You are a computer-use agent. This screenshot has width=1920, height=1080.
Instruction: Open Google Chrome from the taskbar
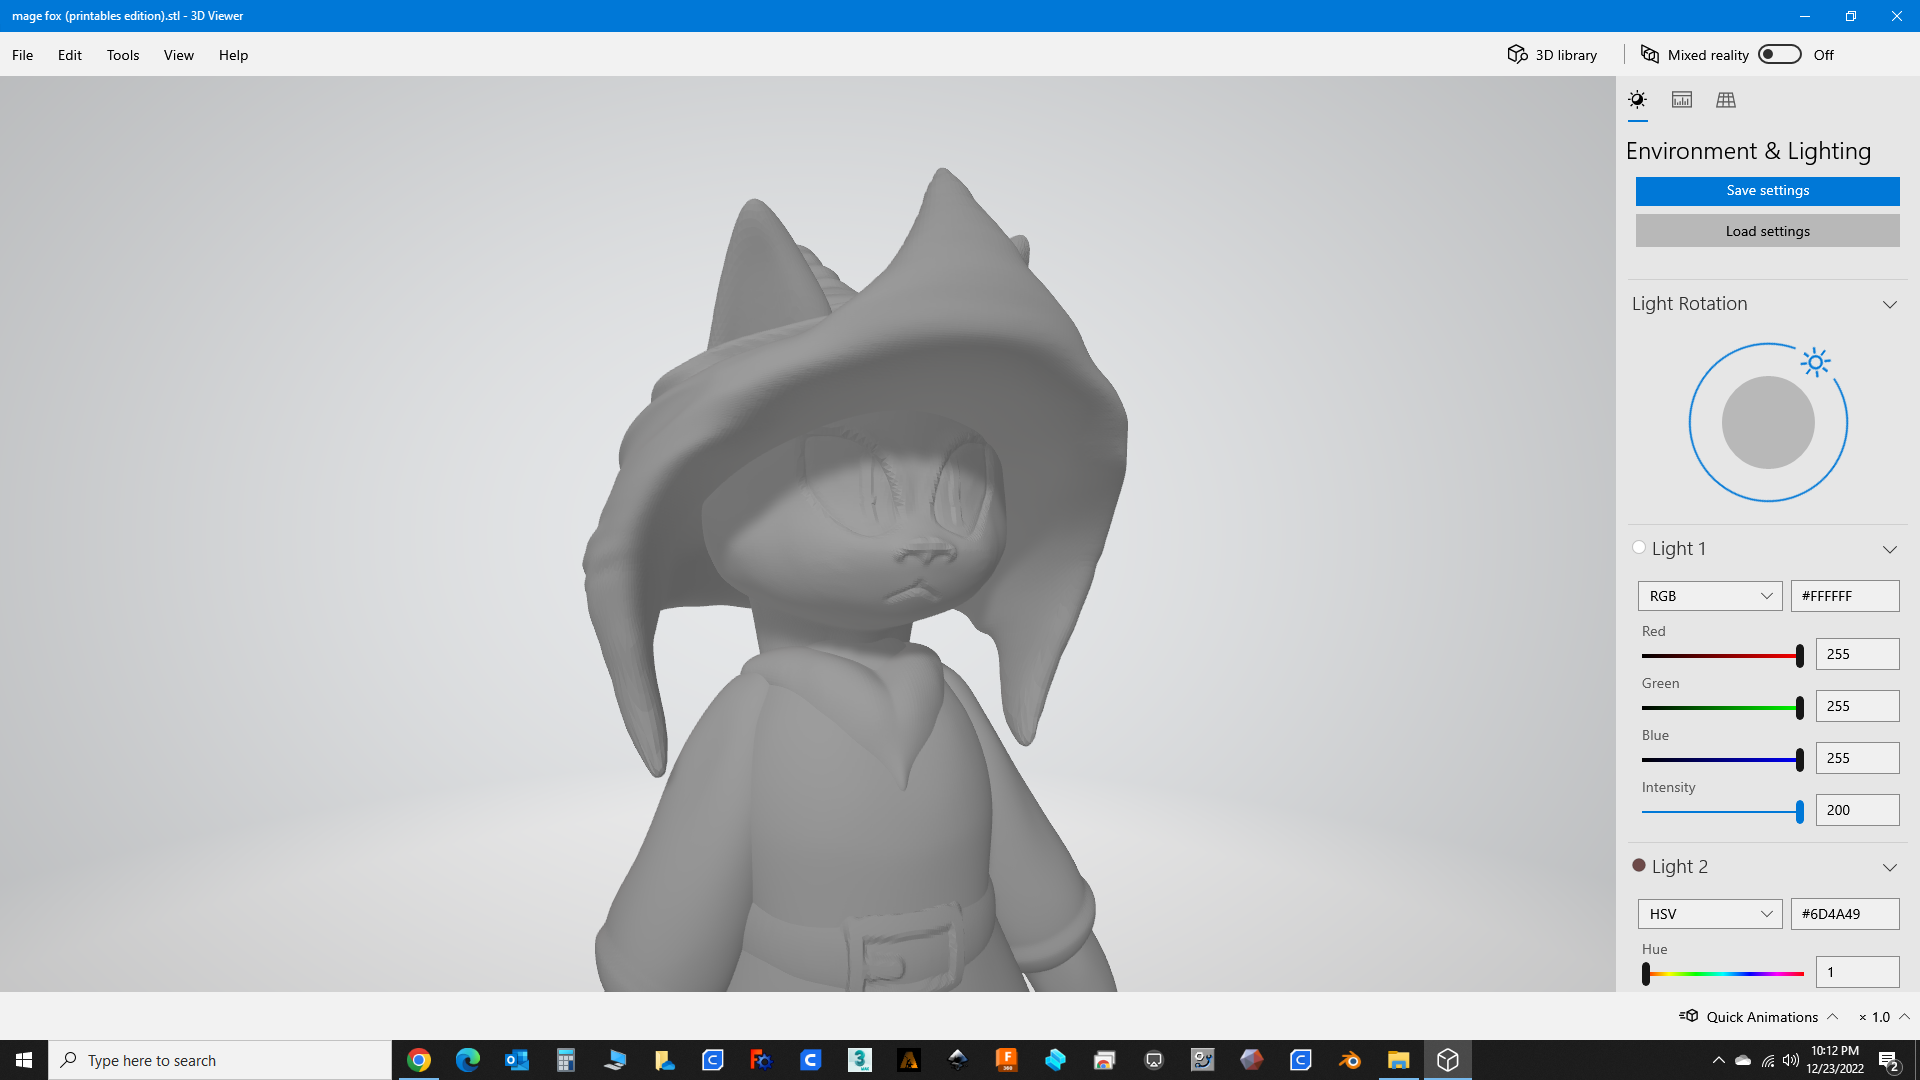[419, 1060]
